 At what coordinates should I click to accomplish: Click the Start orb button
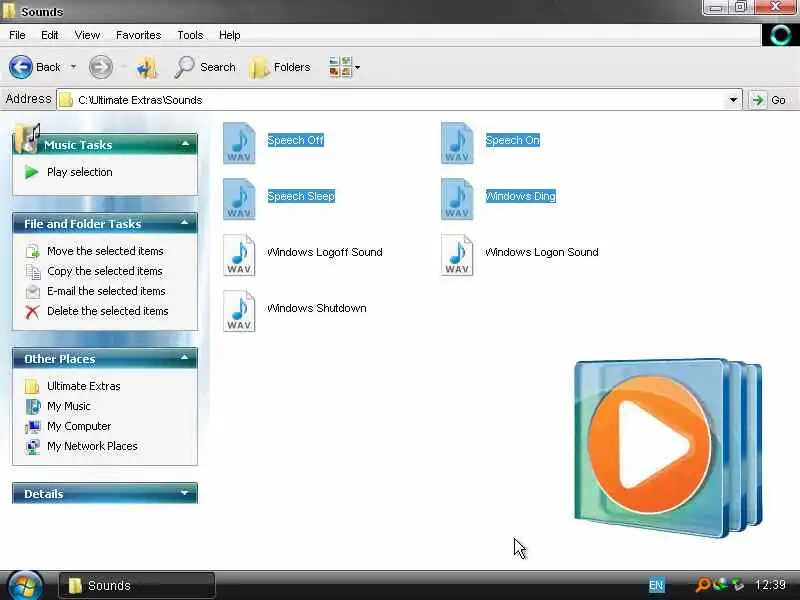pos(25,585)
